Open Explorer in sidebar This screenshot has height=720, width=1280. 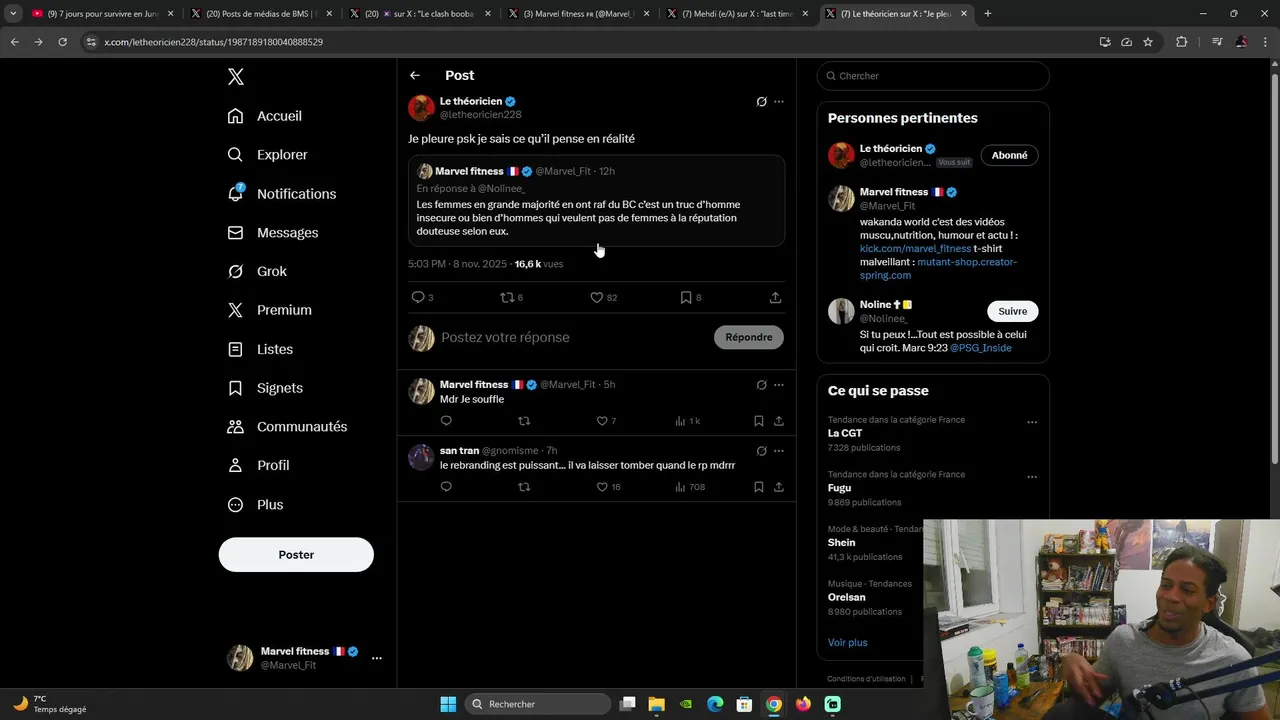(268, 155)
